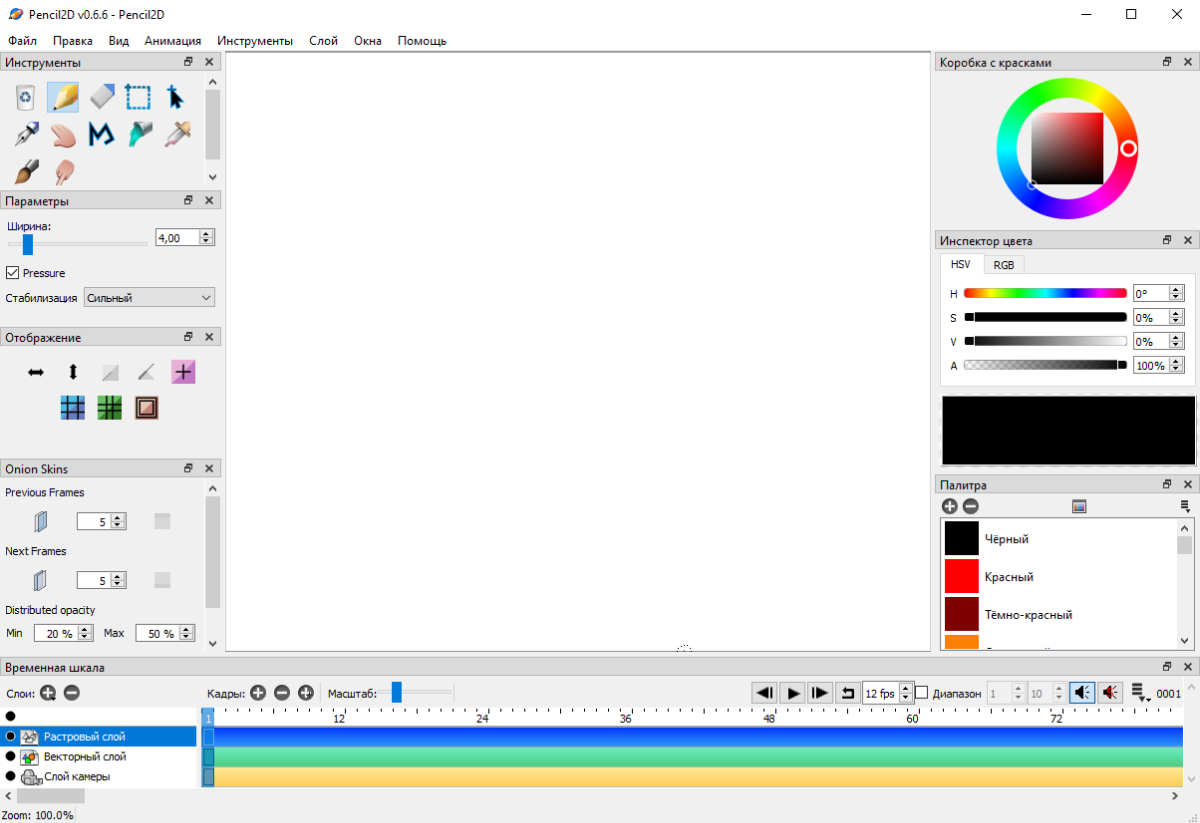Increase the Ширина width value
The image size is (1200, 823).
click(x=206, y=234)
